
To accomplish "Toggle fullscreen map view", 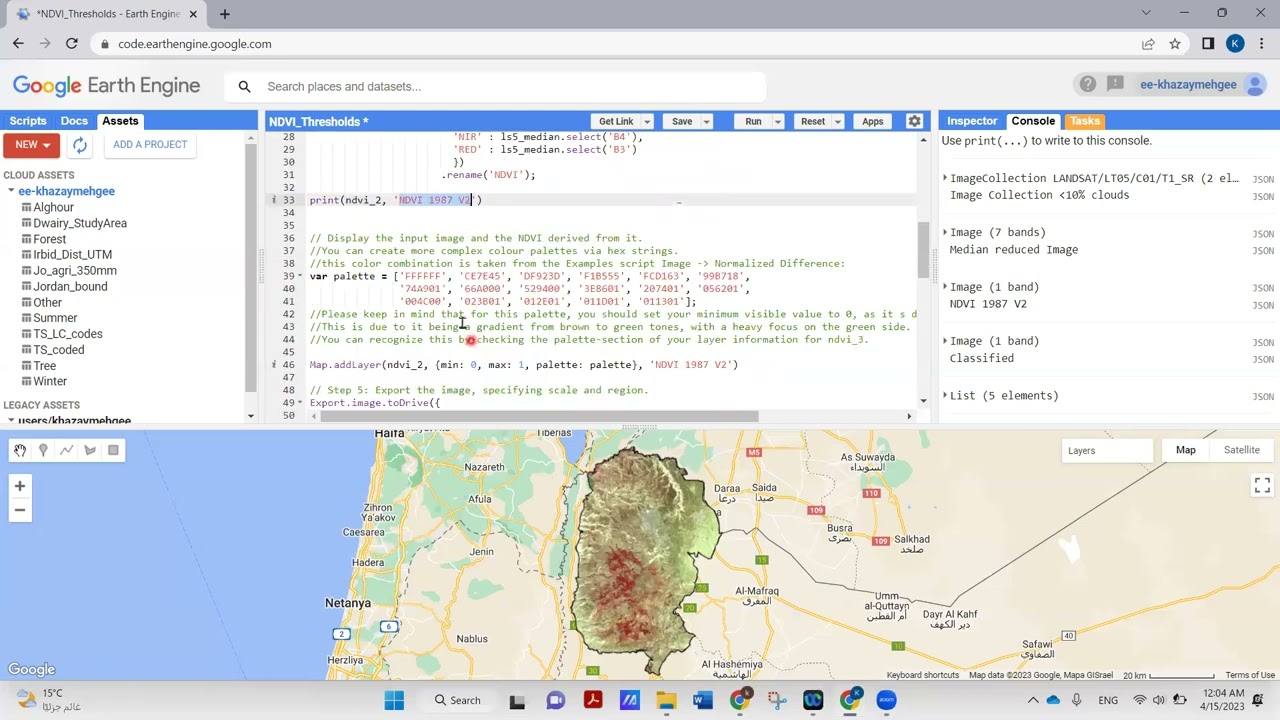I will [x=1262, y=485].
